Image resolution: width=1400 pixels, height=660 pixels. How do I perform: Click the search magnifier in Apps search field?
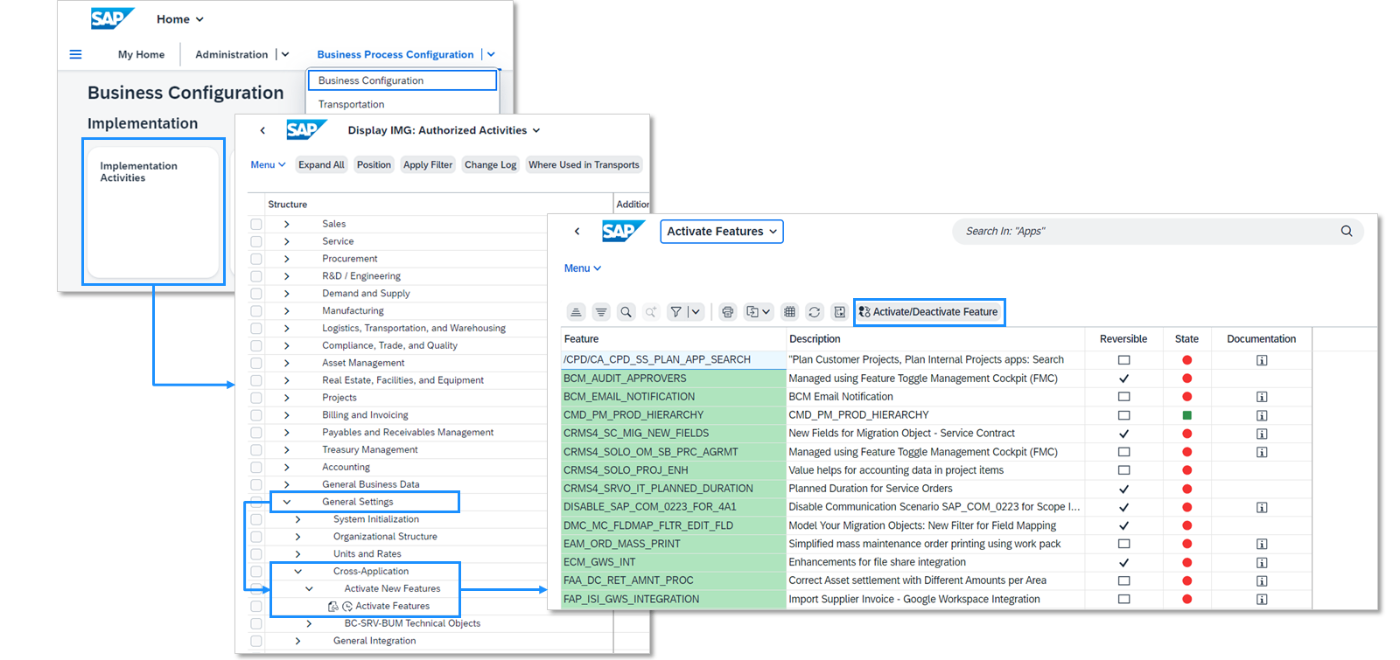[1346, 231]
